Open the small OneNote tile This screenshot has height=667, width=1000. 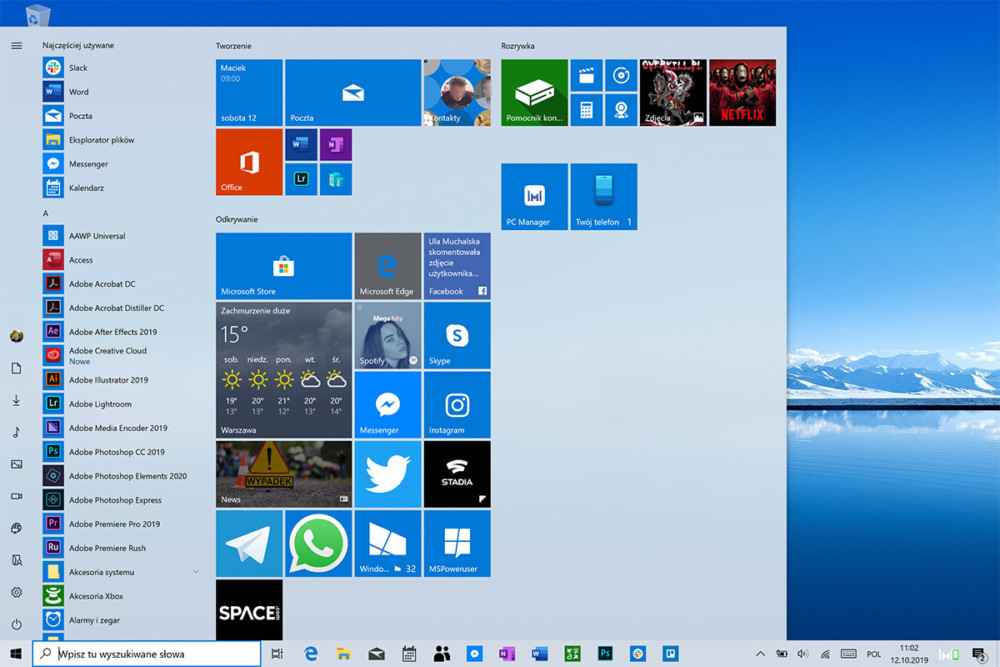click(x=335, y=145)
